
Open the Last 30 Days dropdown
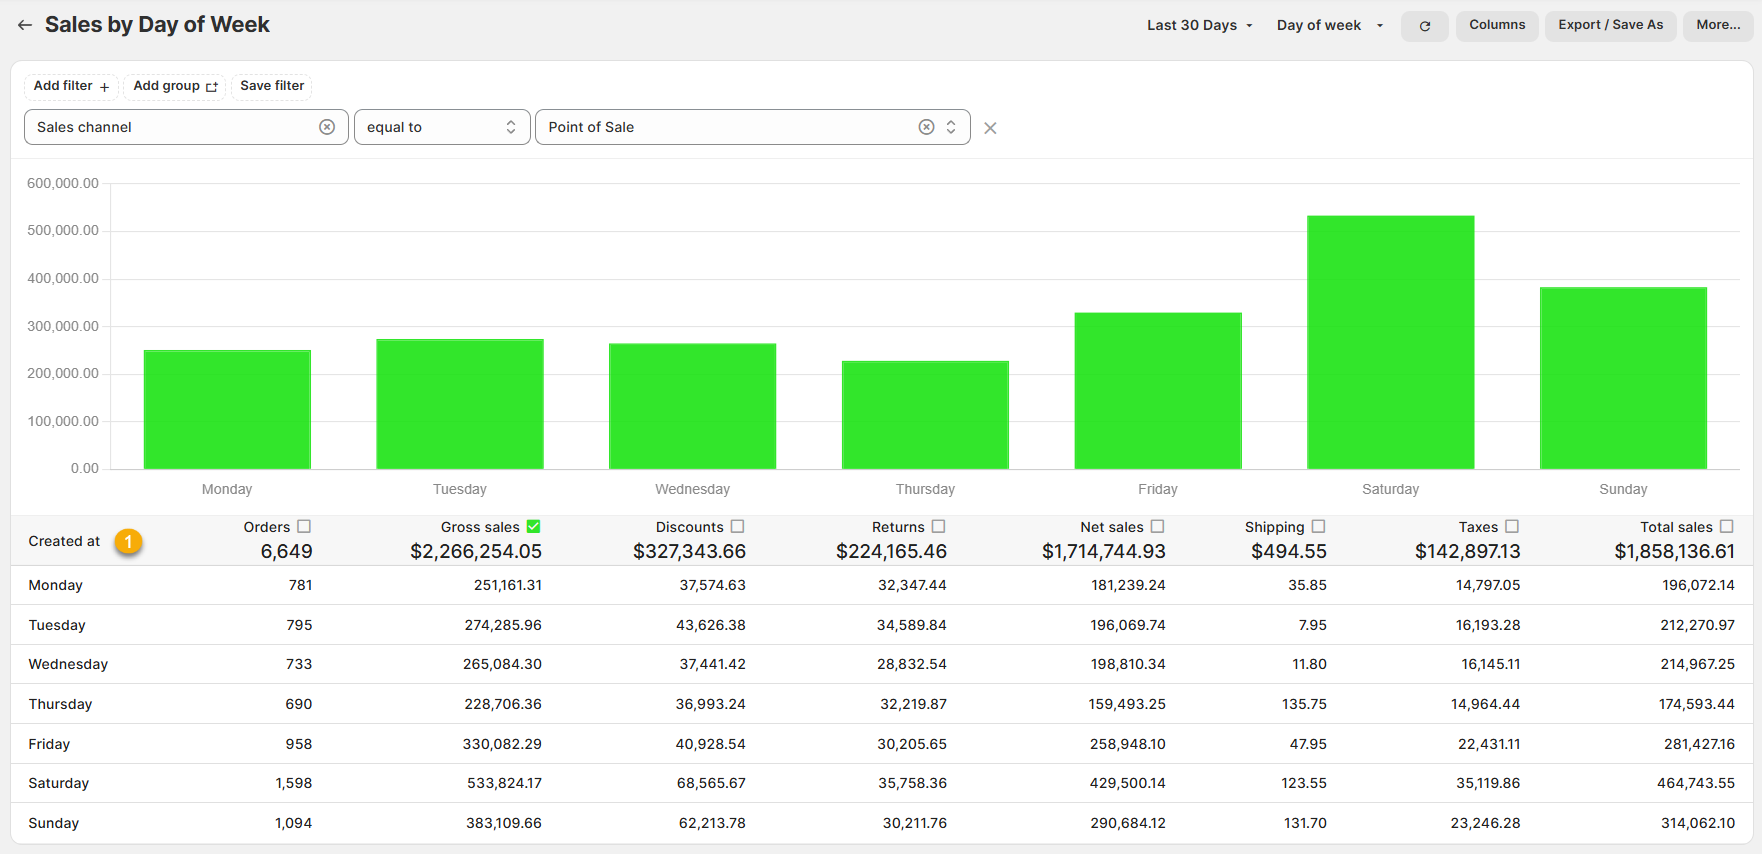tap(1199, 25)
